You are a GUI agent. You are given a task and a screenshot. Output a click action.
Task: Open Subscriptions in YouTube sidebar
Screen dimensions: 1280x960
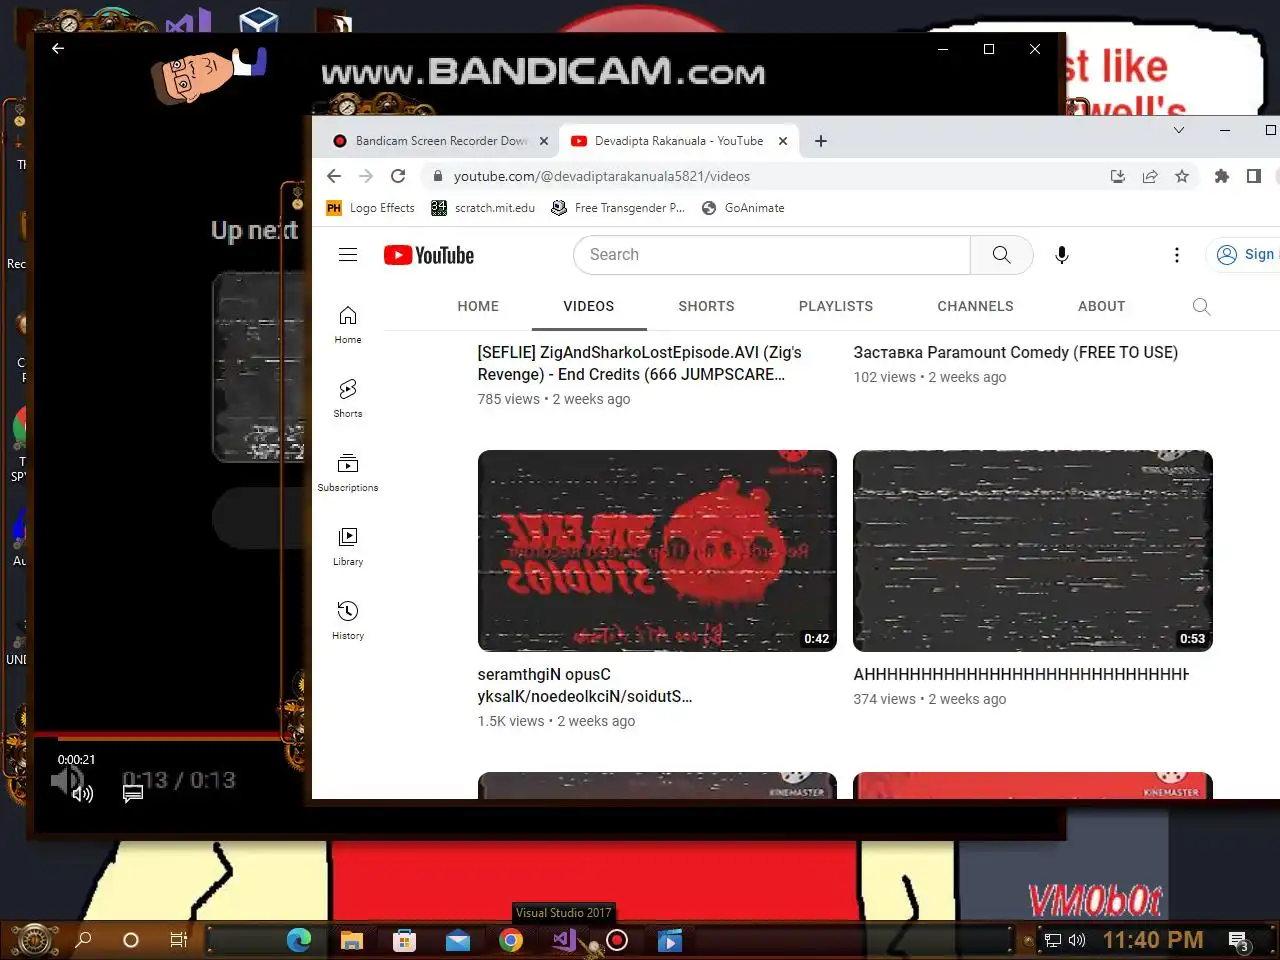click(348, 472)
